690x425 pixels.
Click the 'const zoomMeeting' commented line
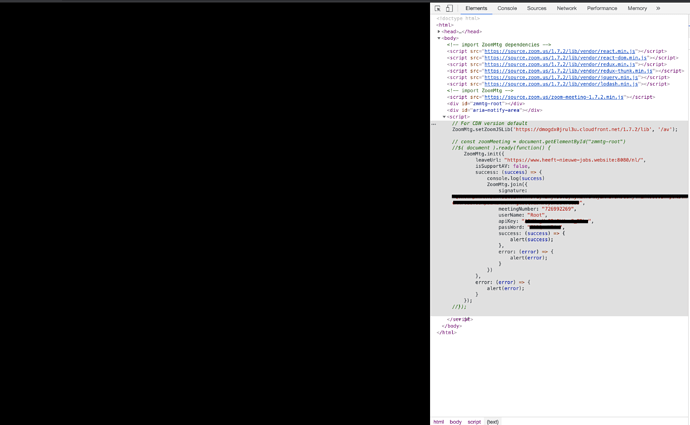(539, 142)
